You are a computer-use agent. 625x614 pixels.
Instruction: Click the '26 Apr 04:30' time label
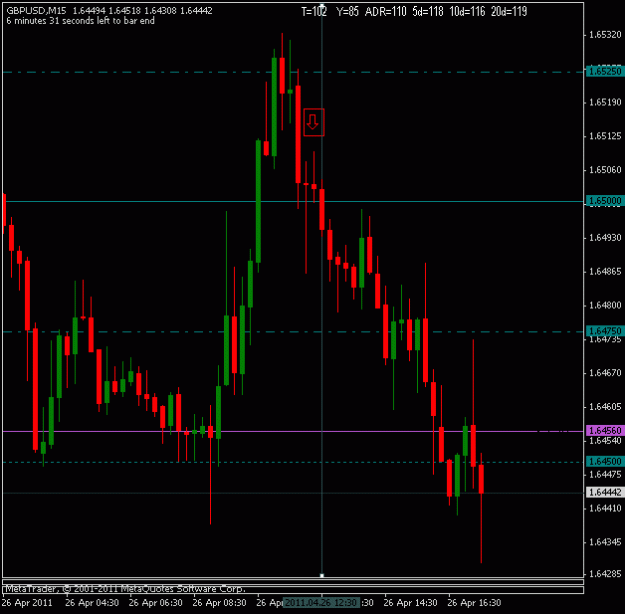(92, 602)
